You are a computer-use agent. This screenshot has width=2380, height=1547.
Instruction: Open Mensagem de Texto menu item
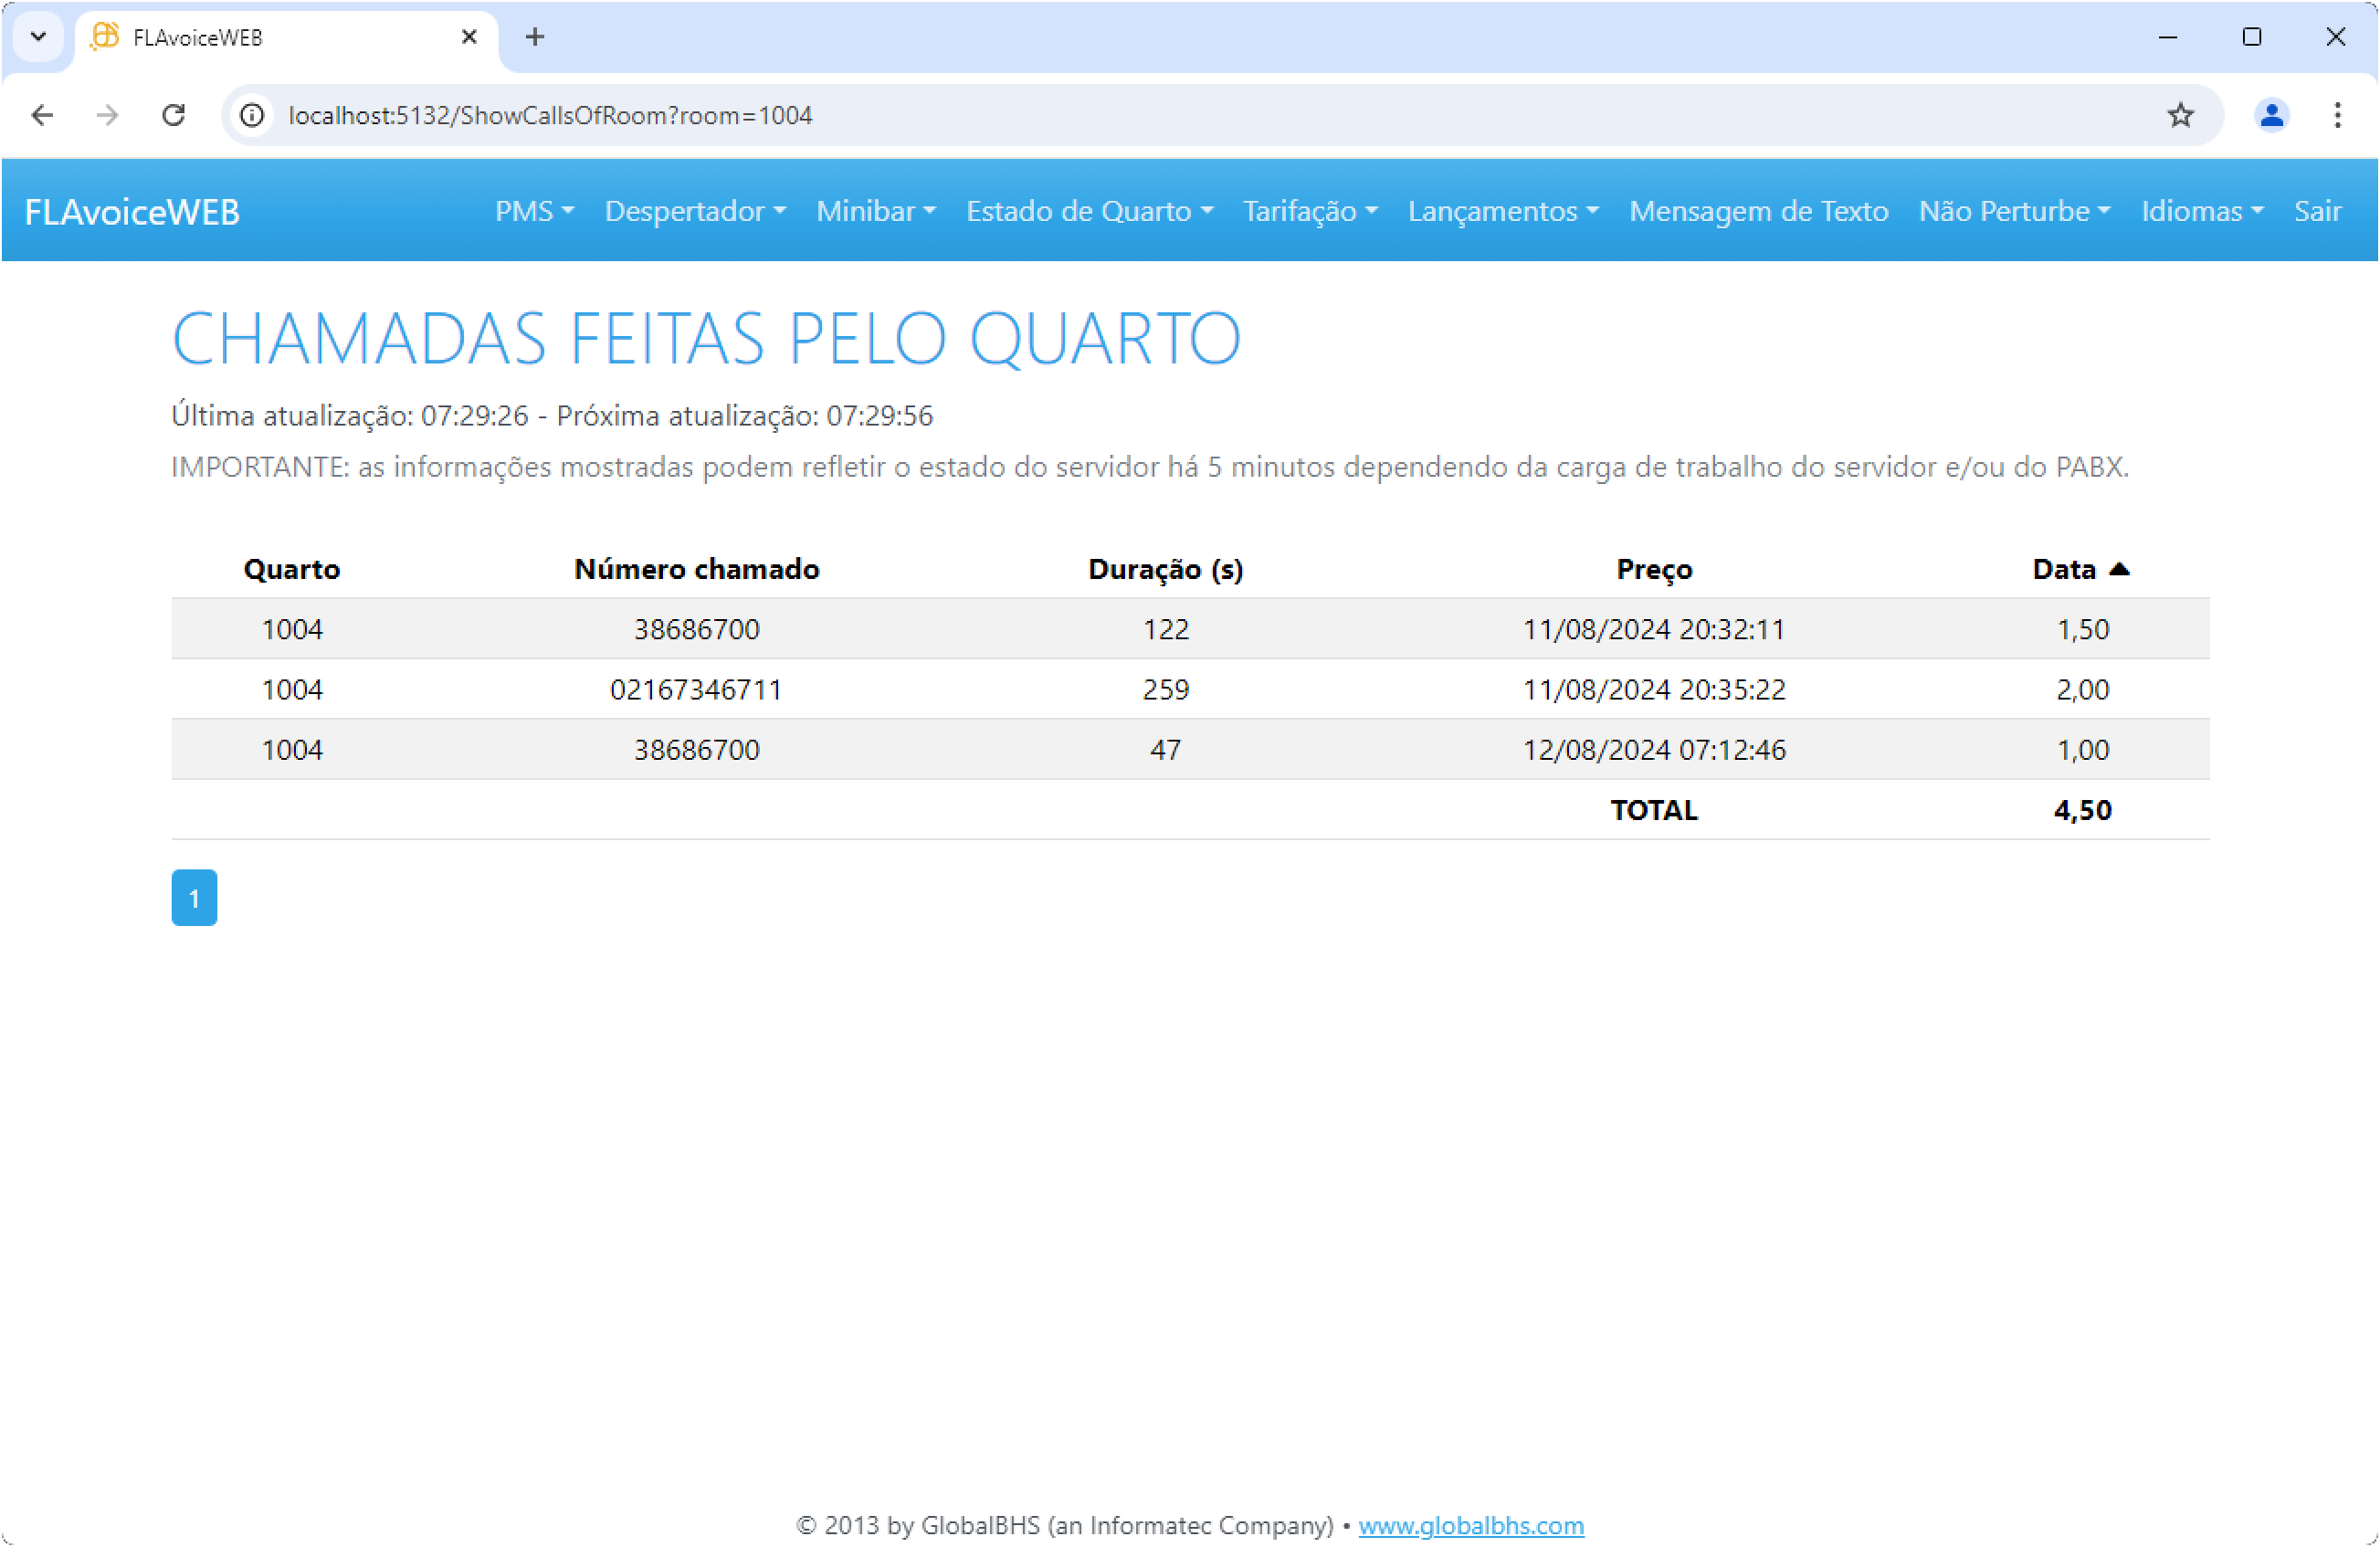pyautogui.click(x=1758, y=211)
